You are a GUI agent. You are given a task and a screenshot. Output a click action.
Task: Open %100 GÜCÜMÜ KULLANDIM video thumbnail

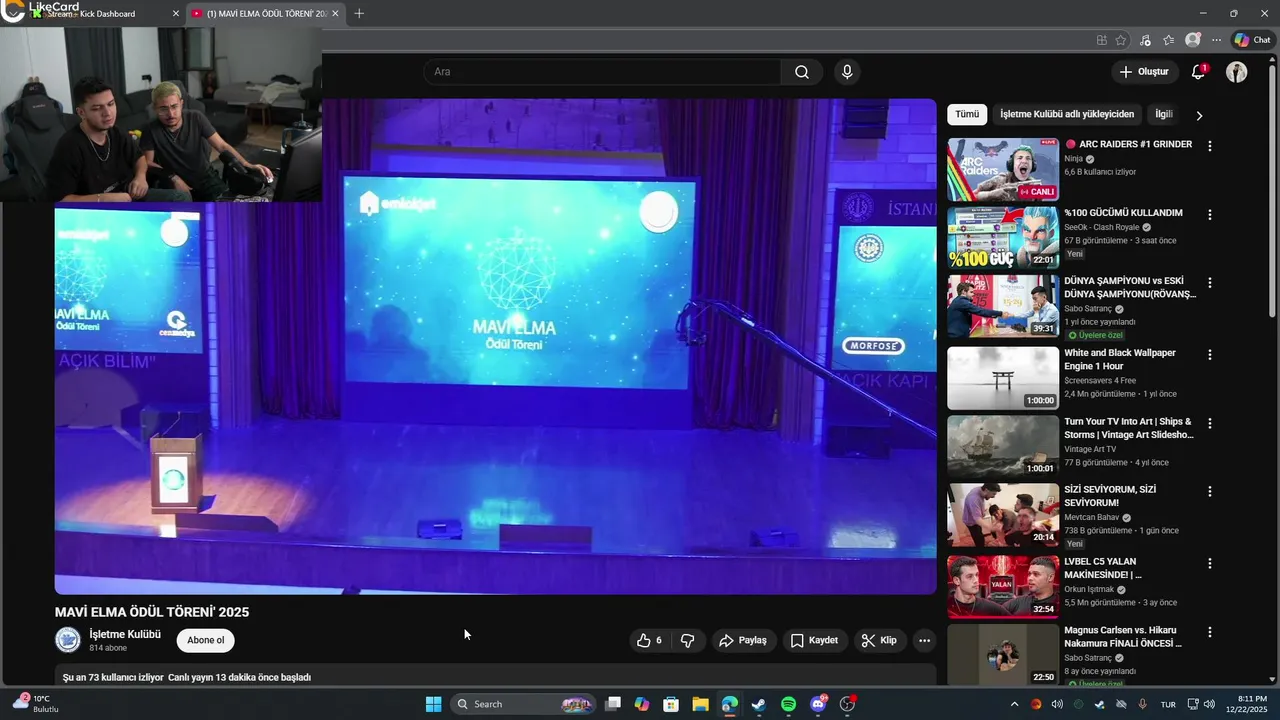(1003, 238)
